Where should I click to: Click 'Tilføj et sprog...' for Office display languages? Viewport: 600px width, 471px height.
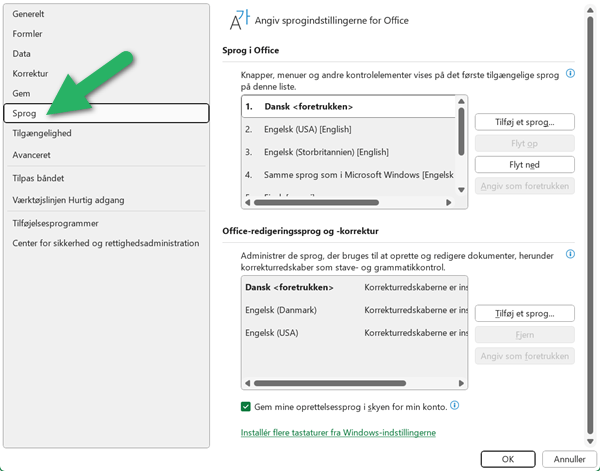524,122
